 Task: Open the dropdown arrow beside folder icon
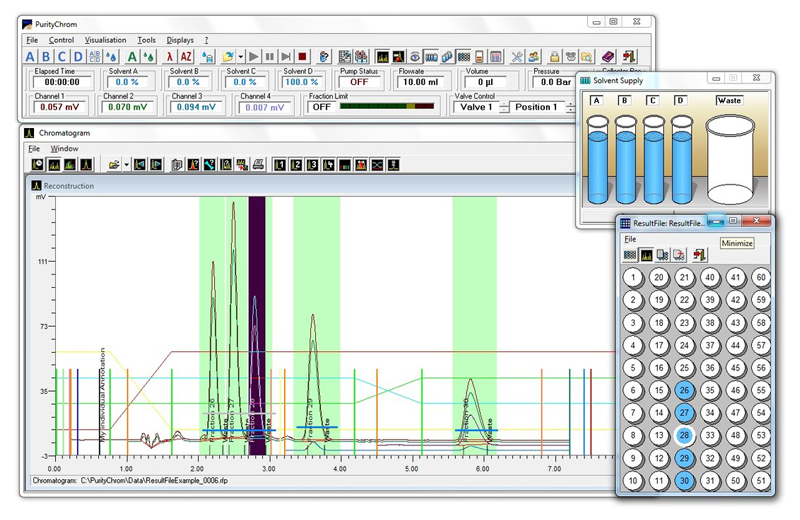tap(126, 164)
